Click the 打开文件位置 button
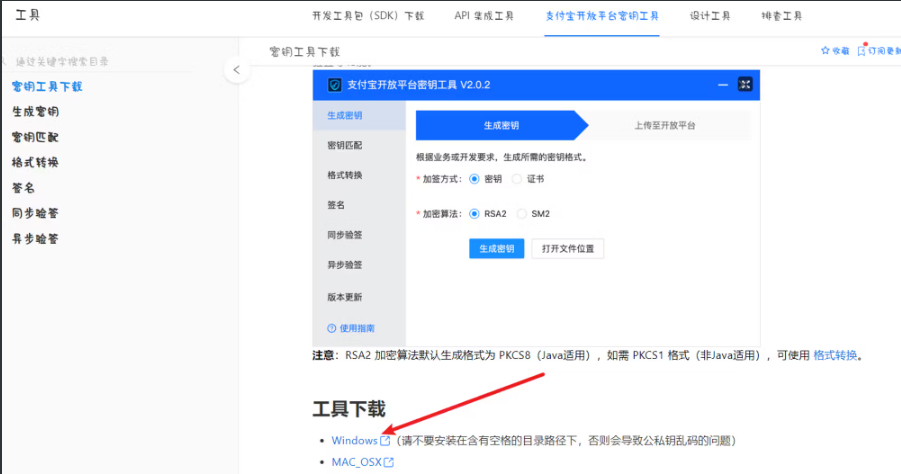This screenshot has width=901, height=474. [x=568, y=249]
